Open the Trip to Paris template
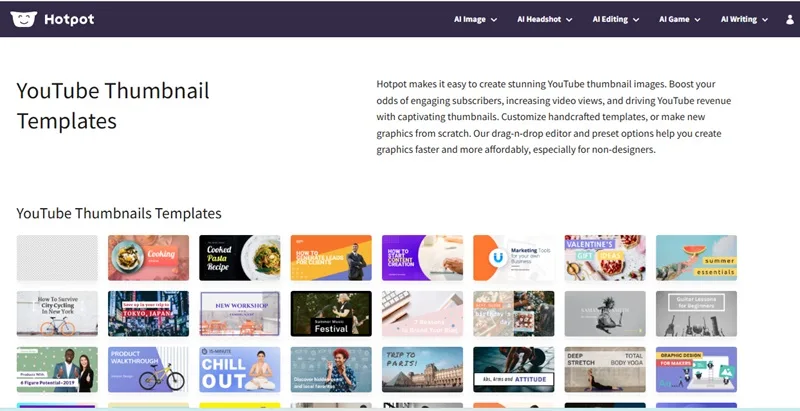Screen dimensions: 800x411 point(422,370)
